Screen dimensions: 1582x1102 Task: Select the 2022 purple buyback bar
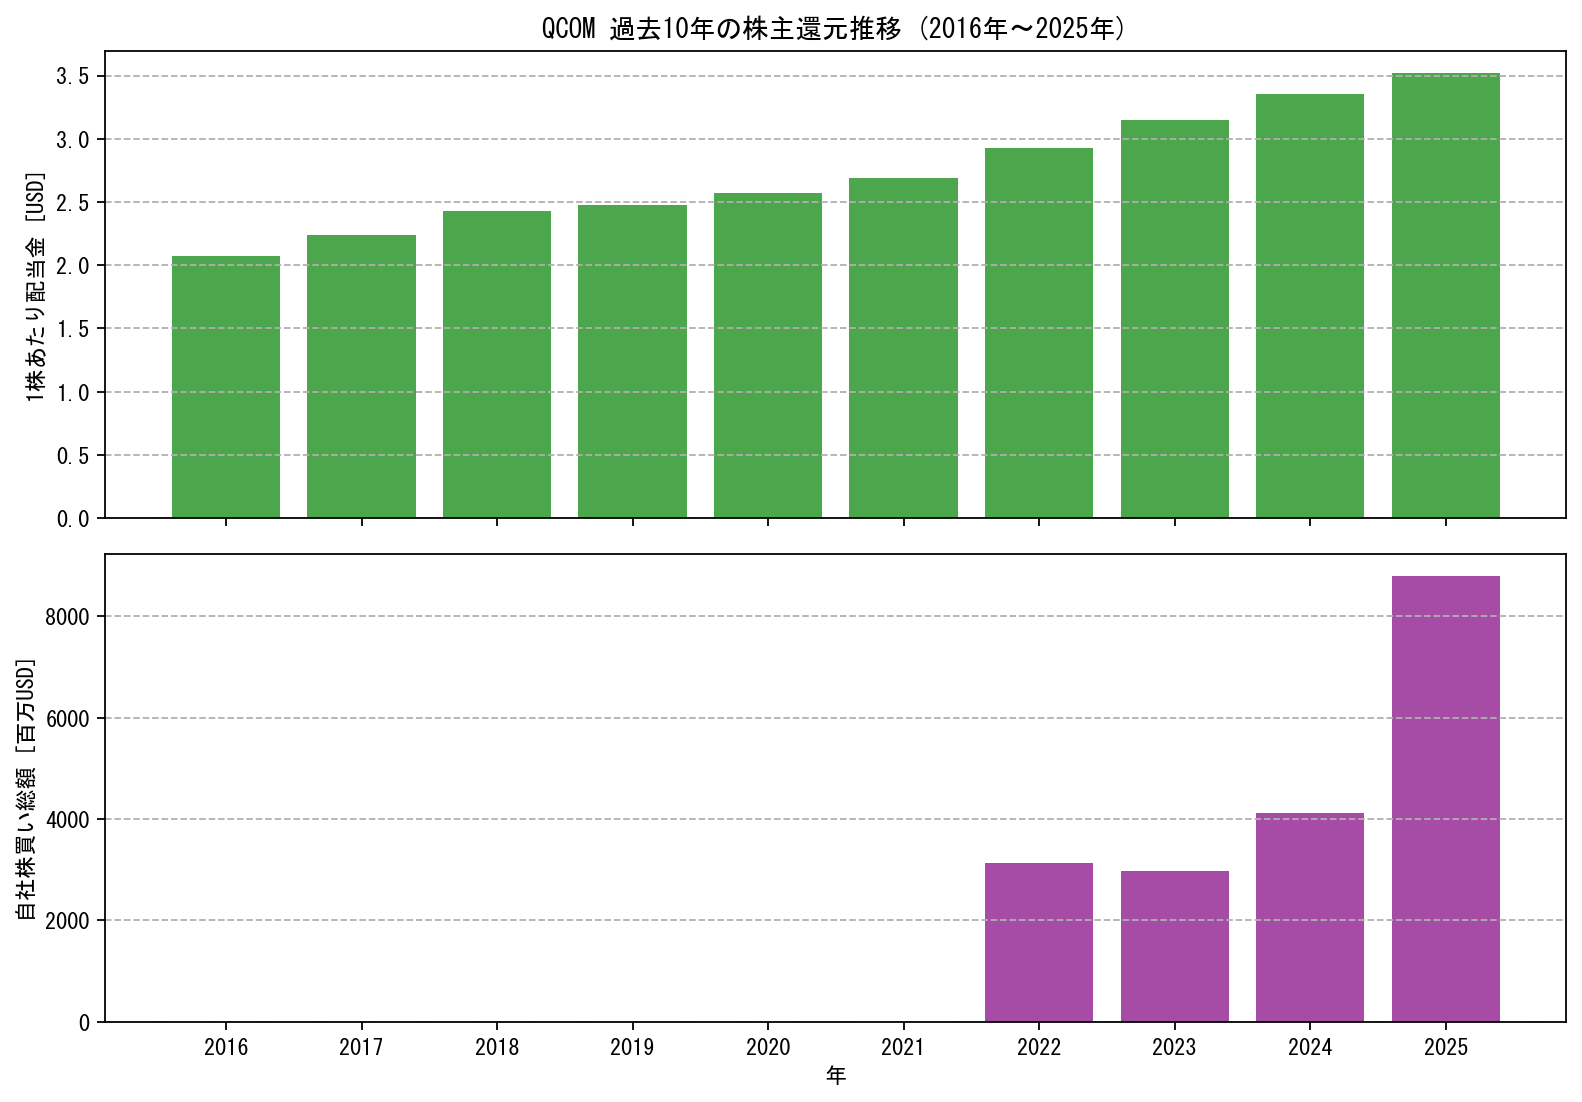point(1039,942)
